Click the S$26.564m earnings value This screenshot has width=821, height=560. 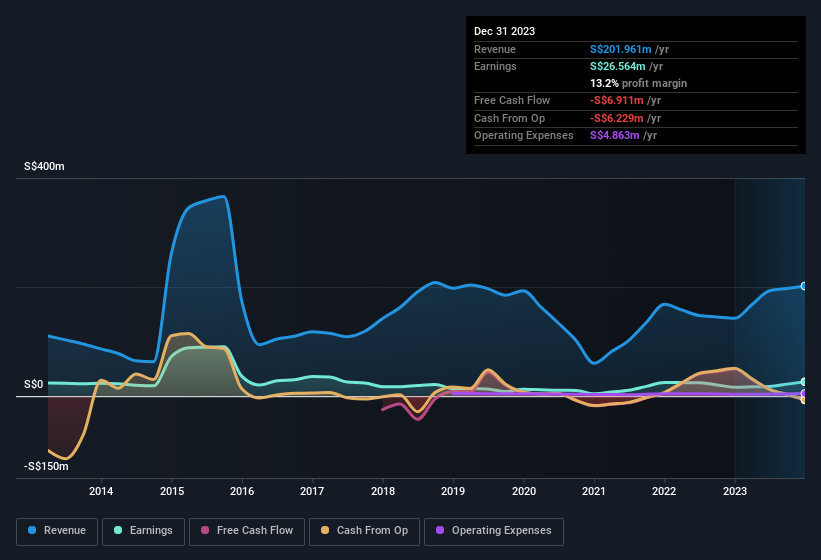(x=617, y=66)
